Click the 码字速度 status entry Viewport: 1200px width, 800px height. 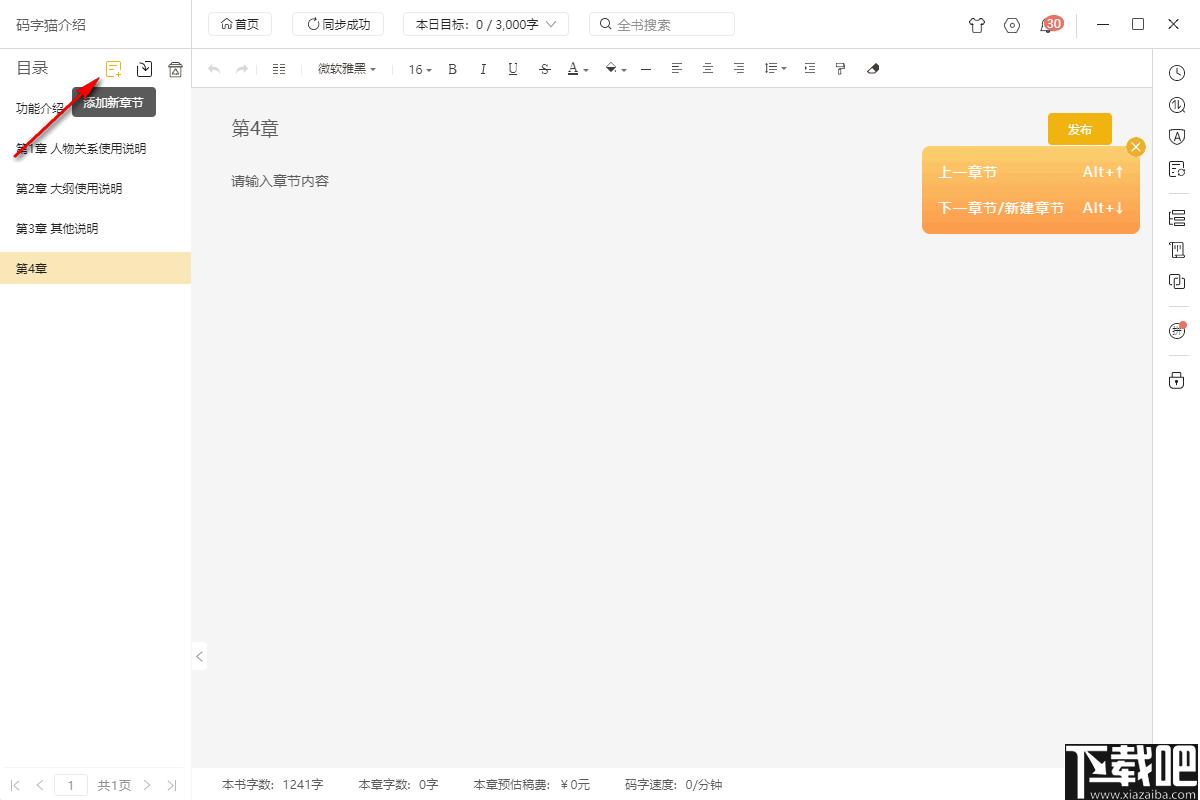[673, 785]
